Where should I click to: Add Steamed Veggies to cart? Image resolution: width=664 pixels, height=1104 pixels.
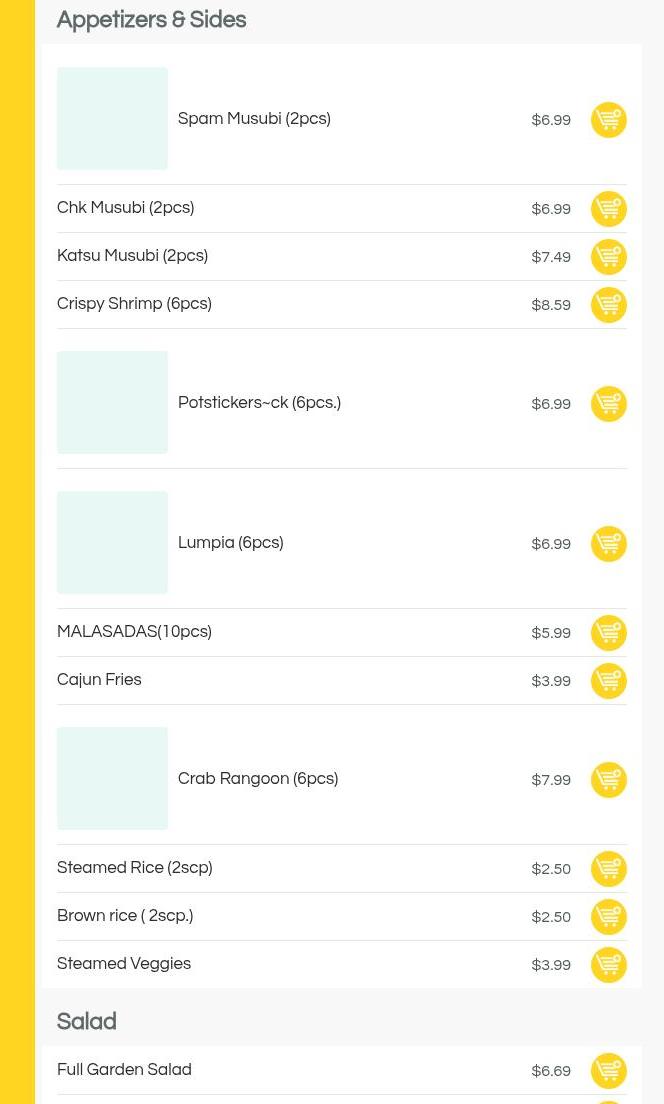608,965
